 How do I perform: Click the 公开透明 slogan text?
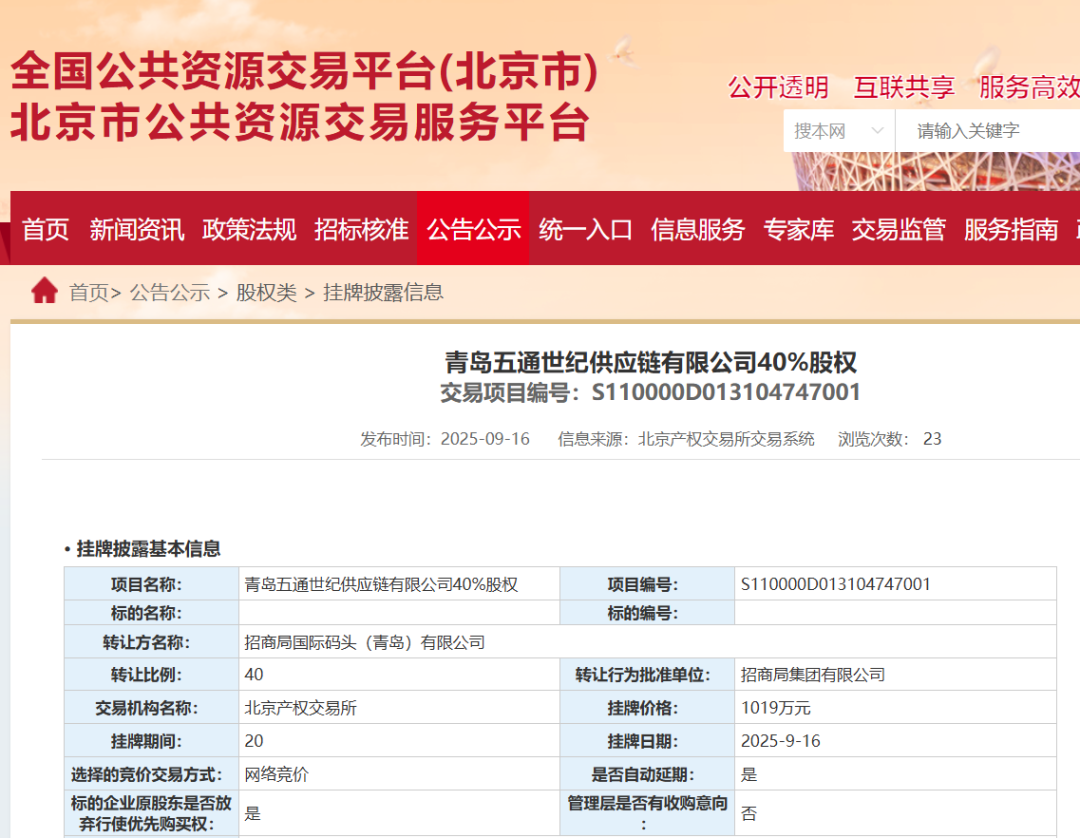pyautogui.click(x=778, y=87)
